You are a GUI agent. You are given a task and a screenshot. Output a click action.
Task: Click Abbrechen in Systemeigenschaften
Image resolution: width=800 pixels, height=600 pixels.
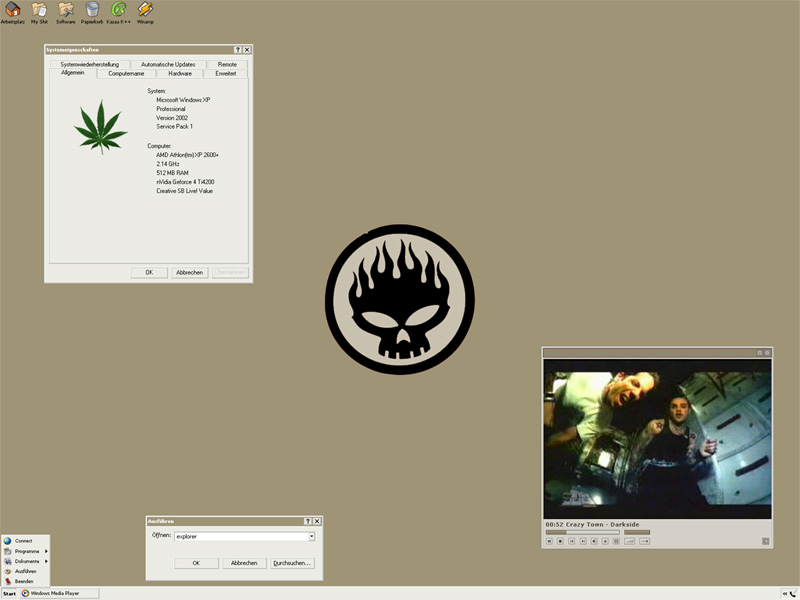(x=189, y=272)
